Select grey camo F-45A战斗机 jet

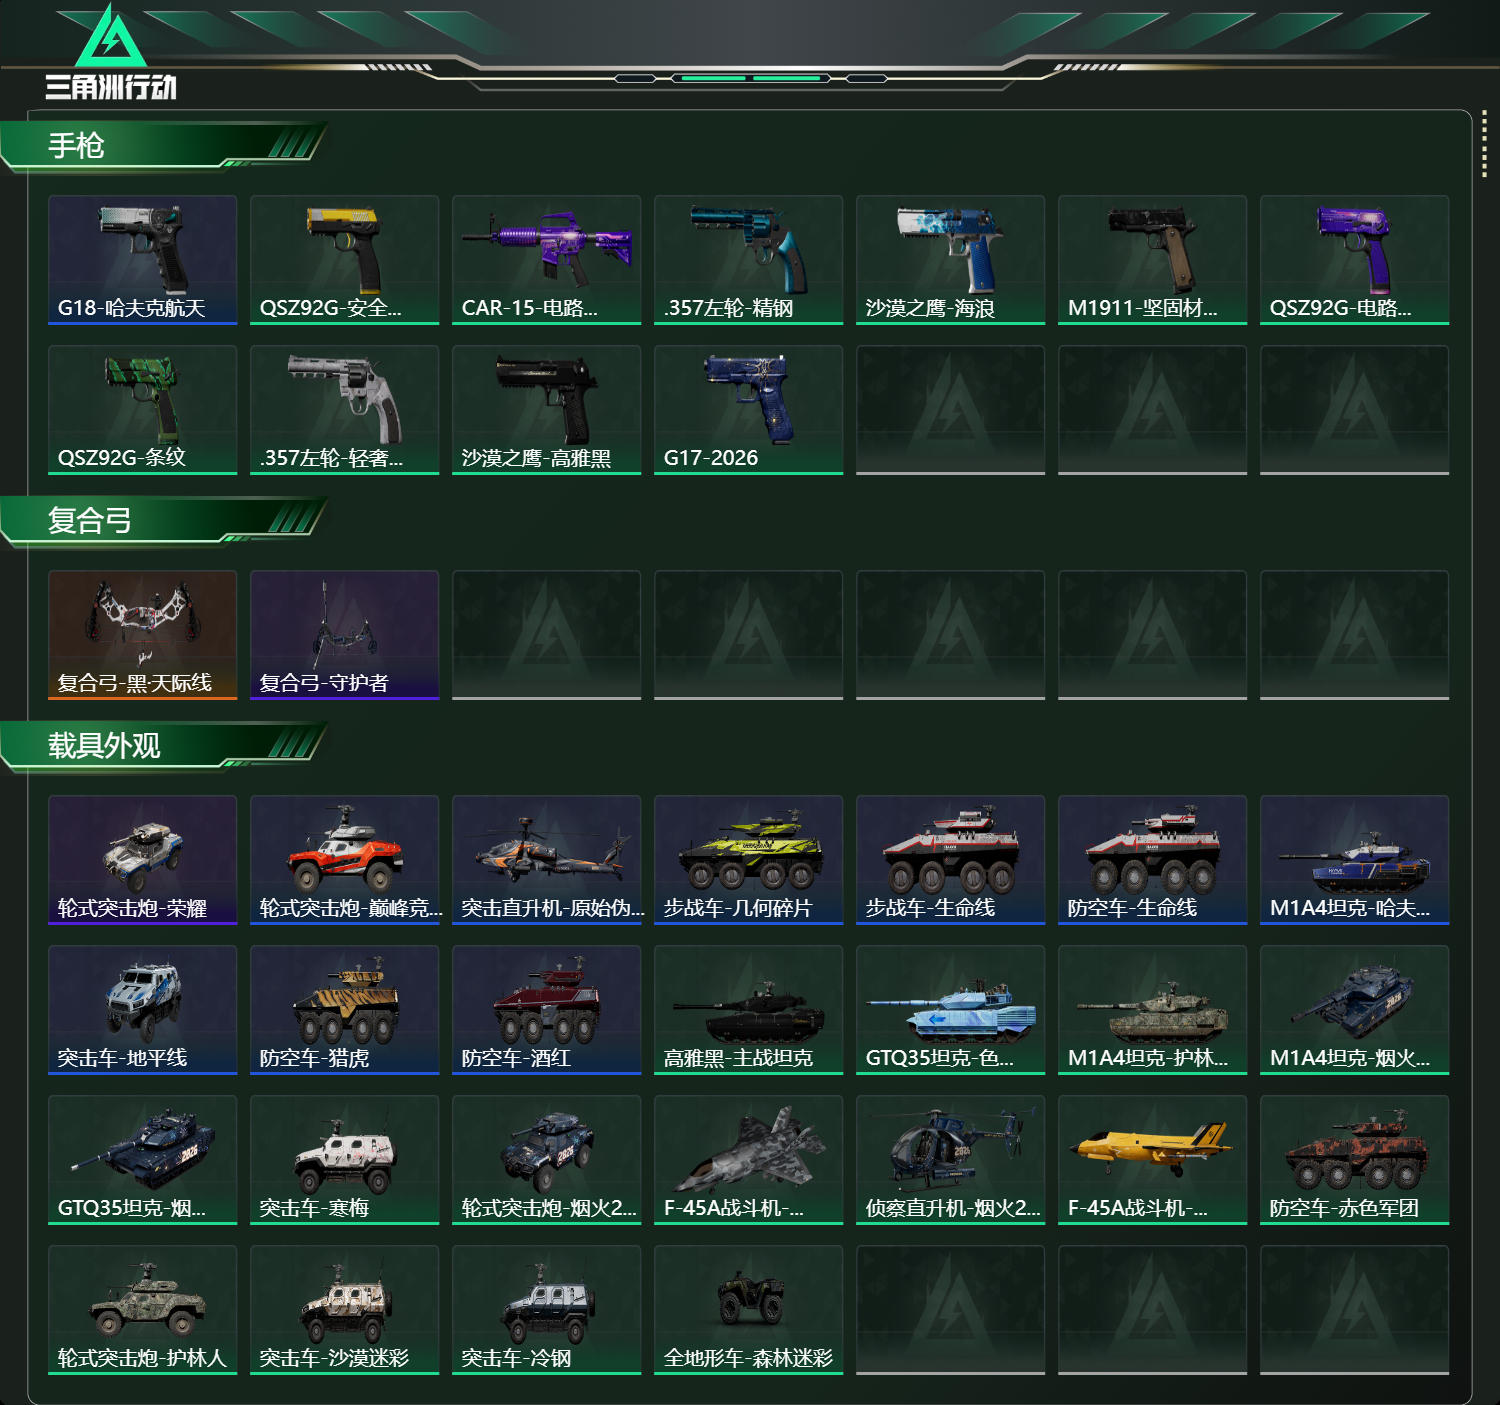pyautogui.click(x=749, y=1160)
